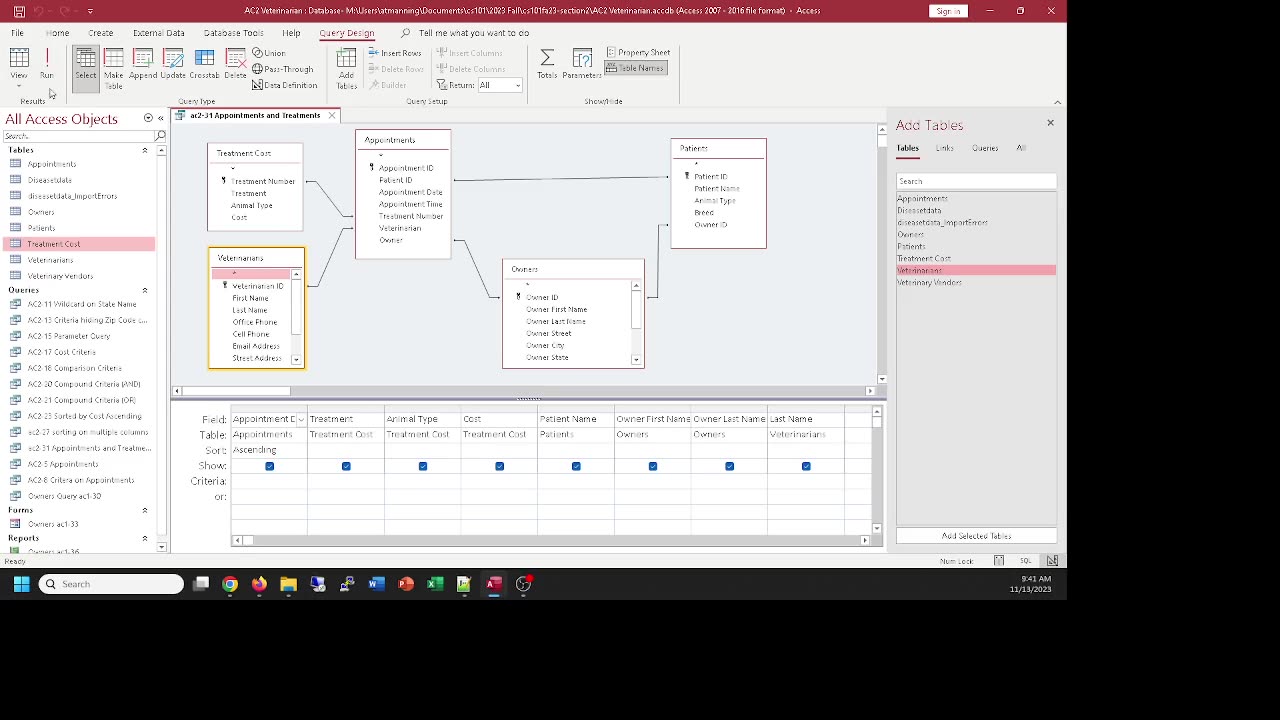Uncheck Show box for Animal Type column
1280x720 pixels.
coord(423,466)
